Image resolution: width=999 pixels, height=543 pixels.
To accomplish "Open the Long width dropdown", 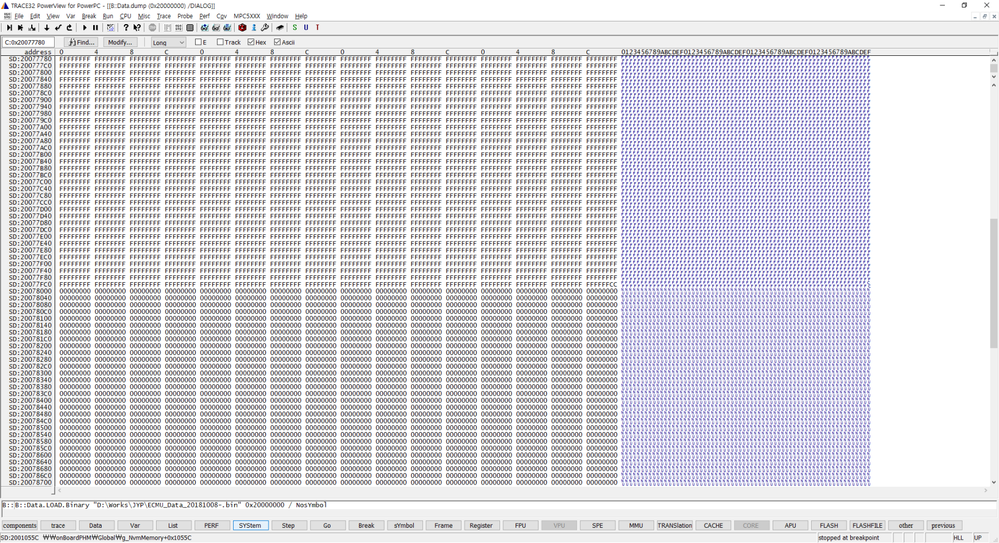I will pos(168,43).
